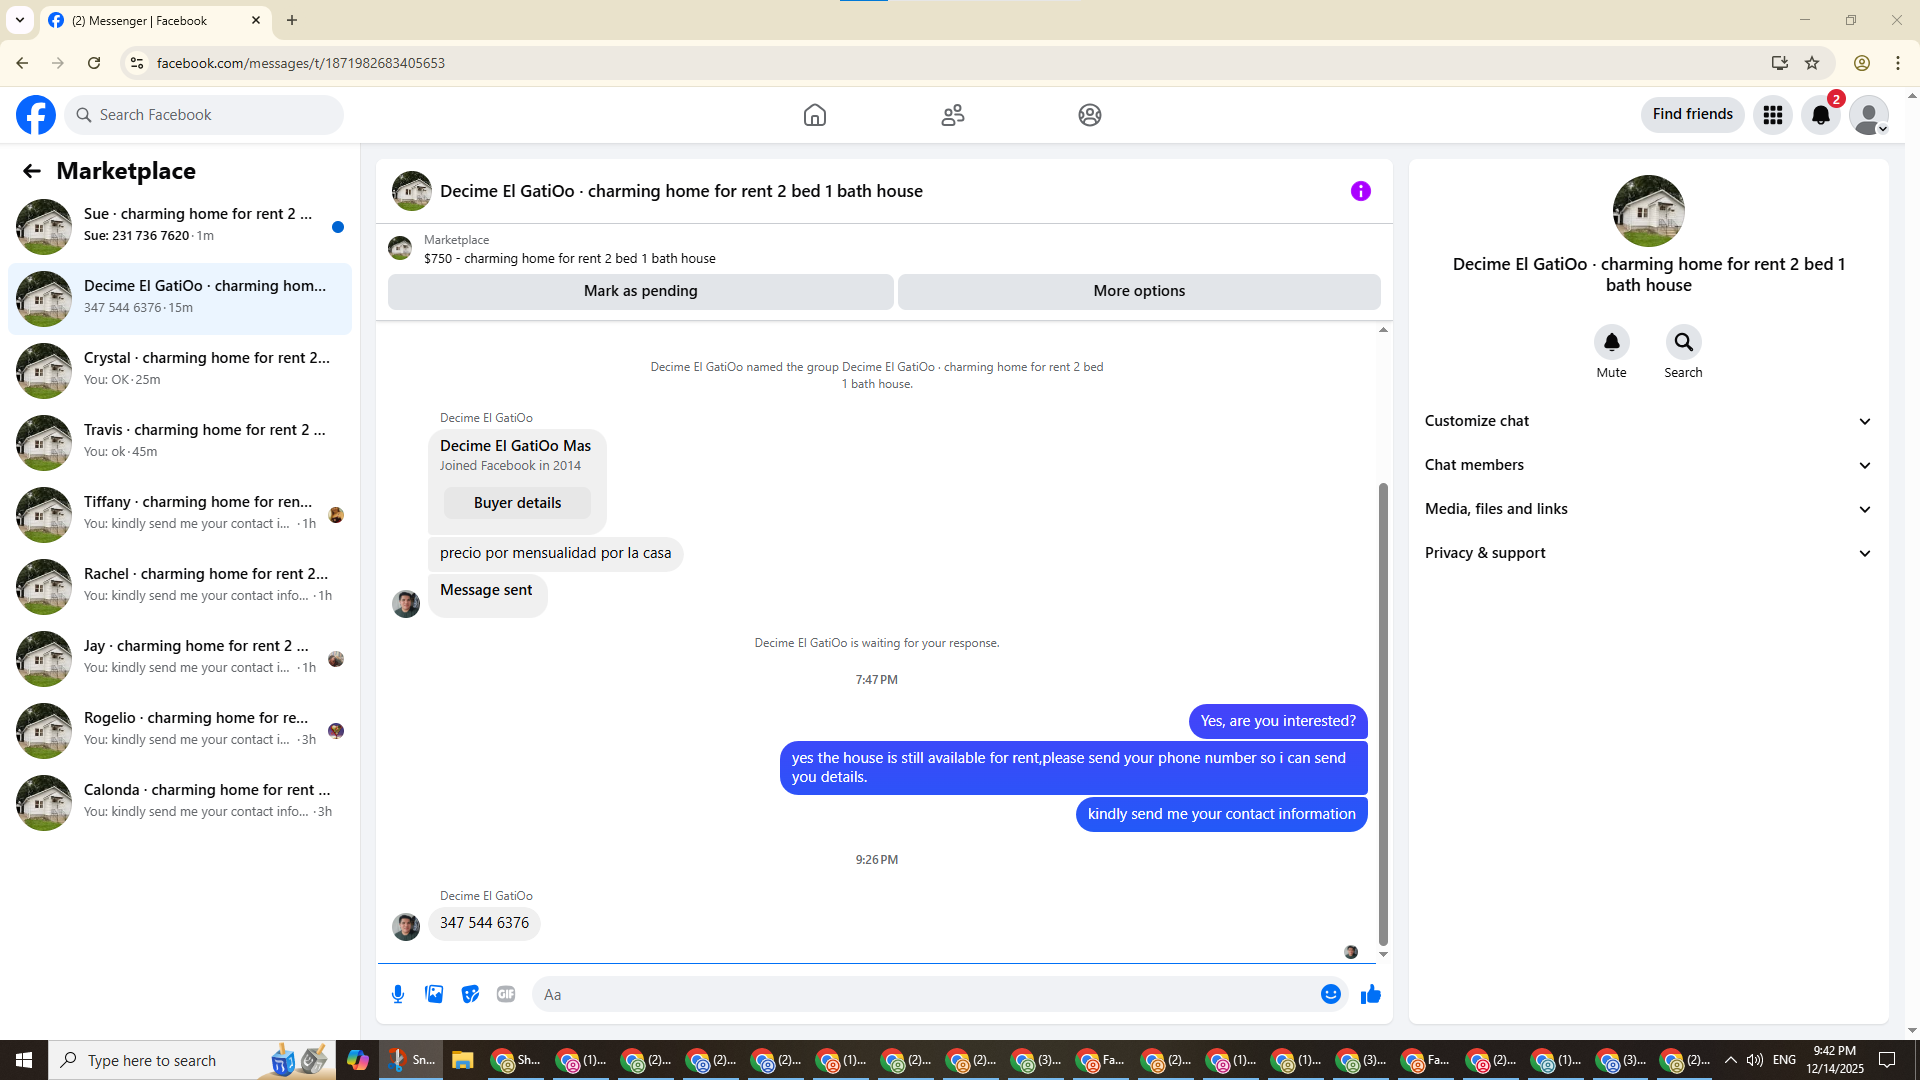Viewport: 1920px width, 1080px height.
Task: Attach a photo using the image icon
Action: 434,994
